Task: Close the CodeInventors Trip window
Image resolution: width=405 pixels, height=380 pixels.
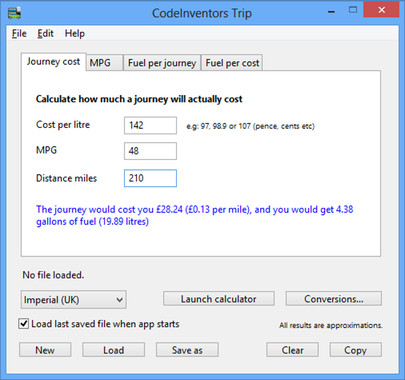Action: point(381,10)
